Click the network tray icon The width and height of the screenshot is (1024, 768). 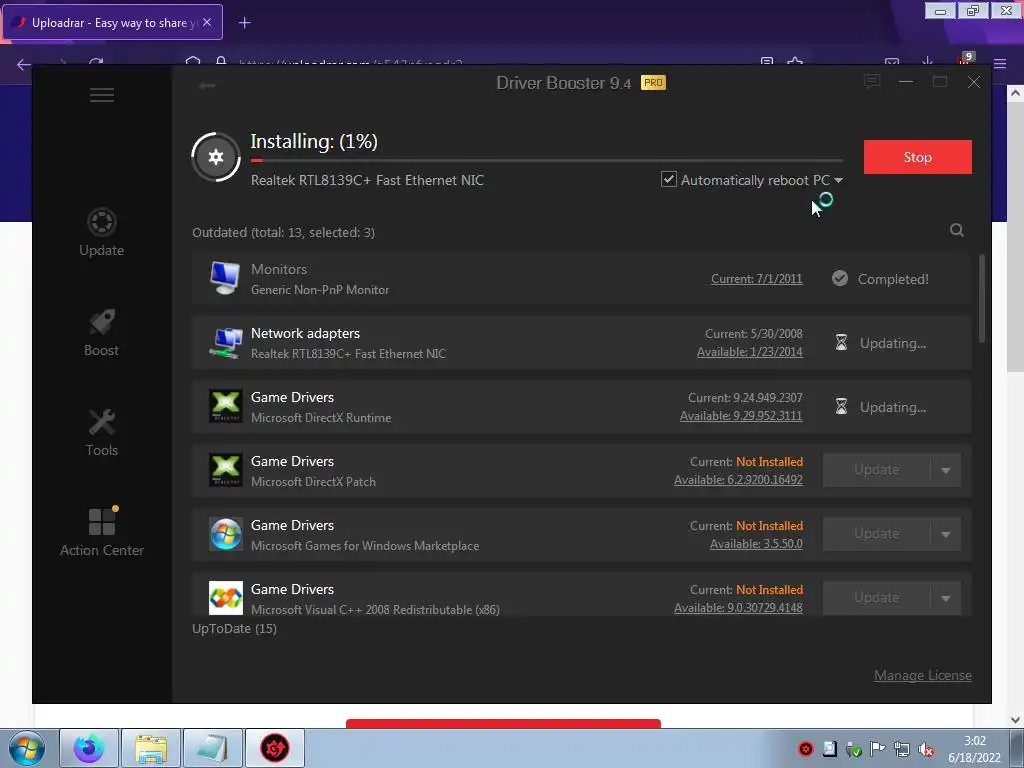point(902,750)
